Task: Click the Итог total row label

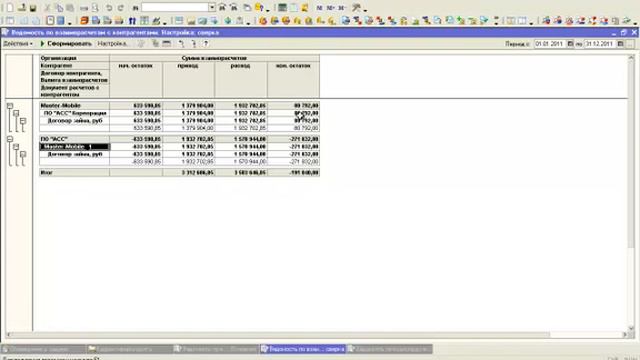Action: coord(47,173)
